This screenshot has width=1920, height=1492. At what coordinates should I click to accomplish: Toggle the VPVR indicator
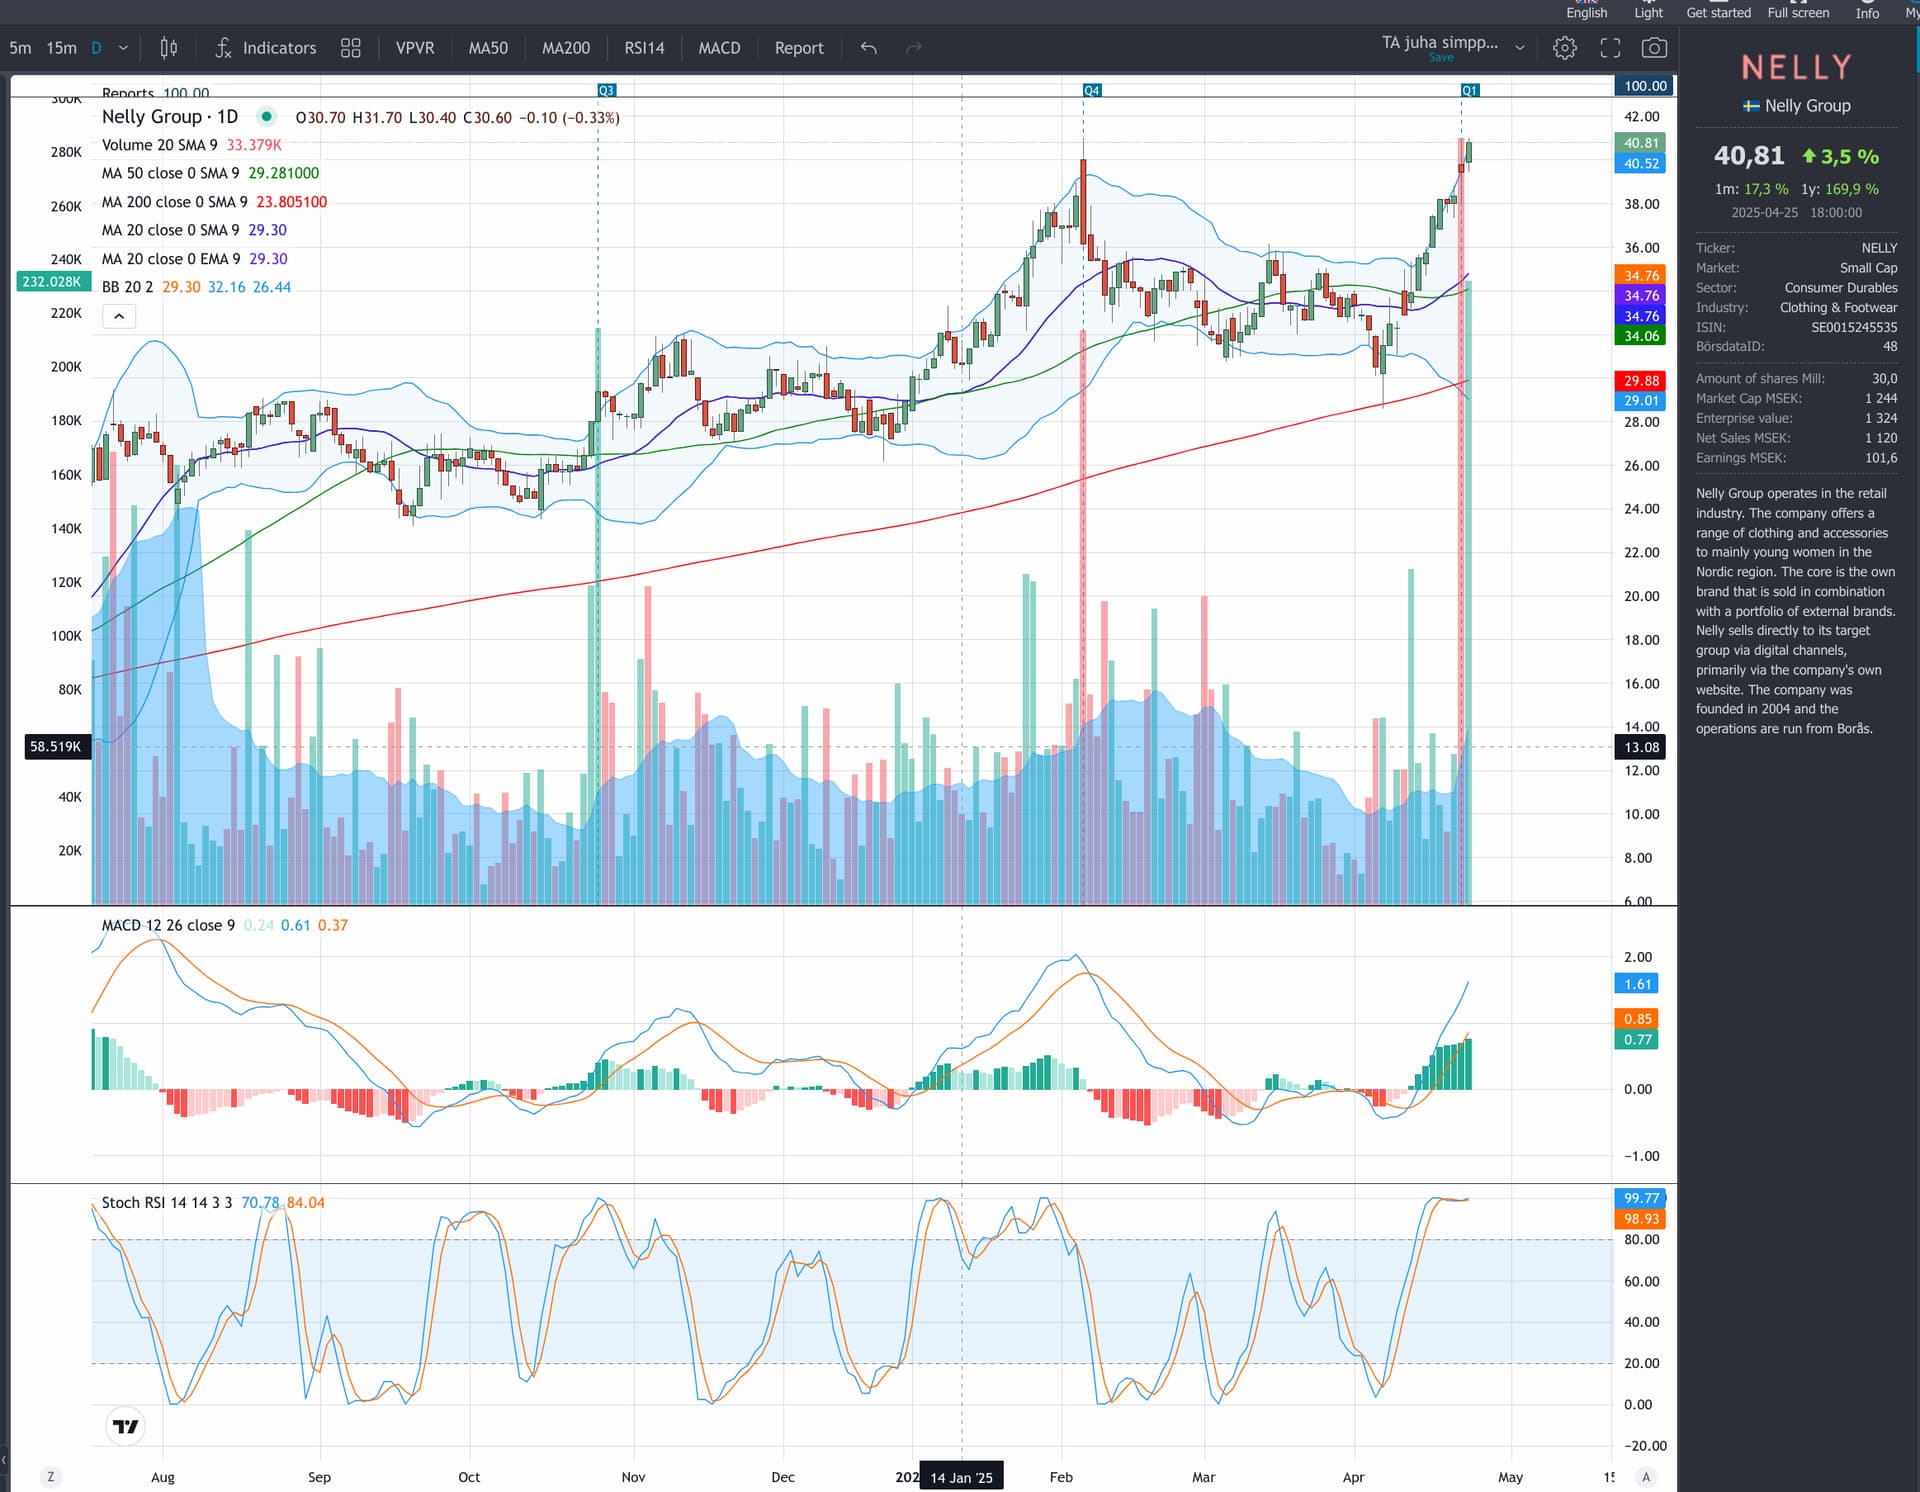point(415,48)
